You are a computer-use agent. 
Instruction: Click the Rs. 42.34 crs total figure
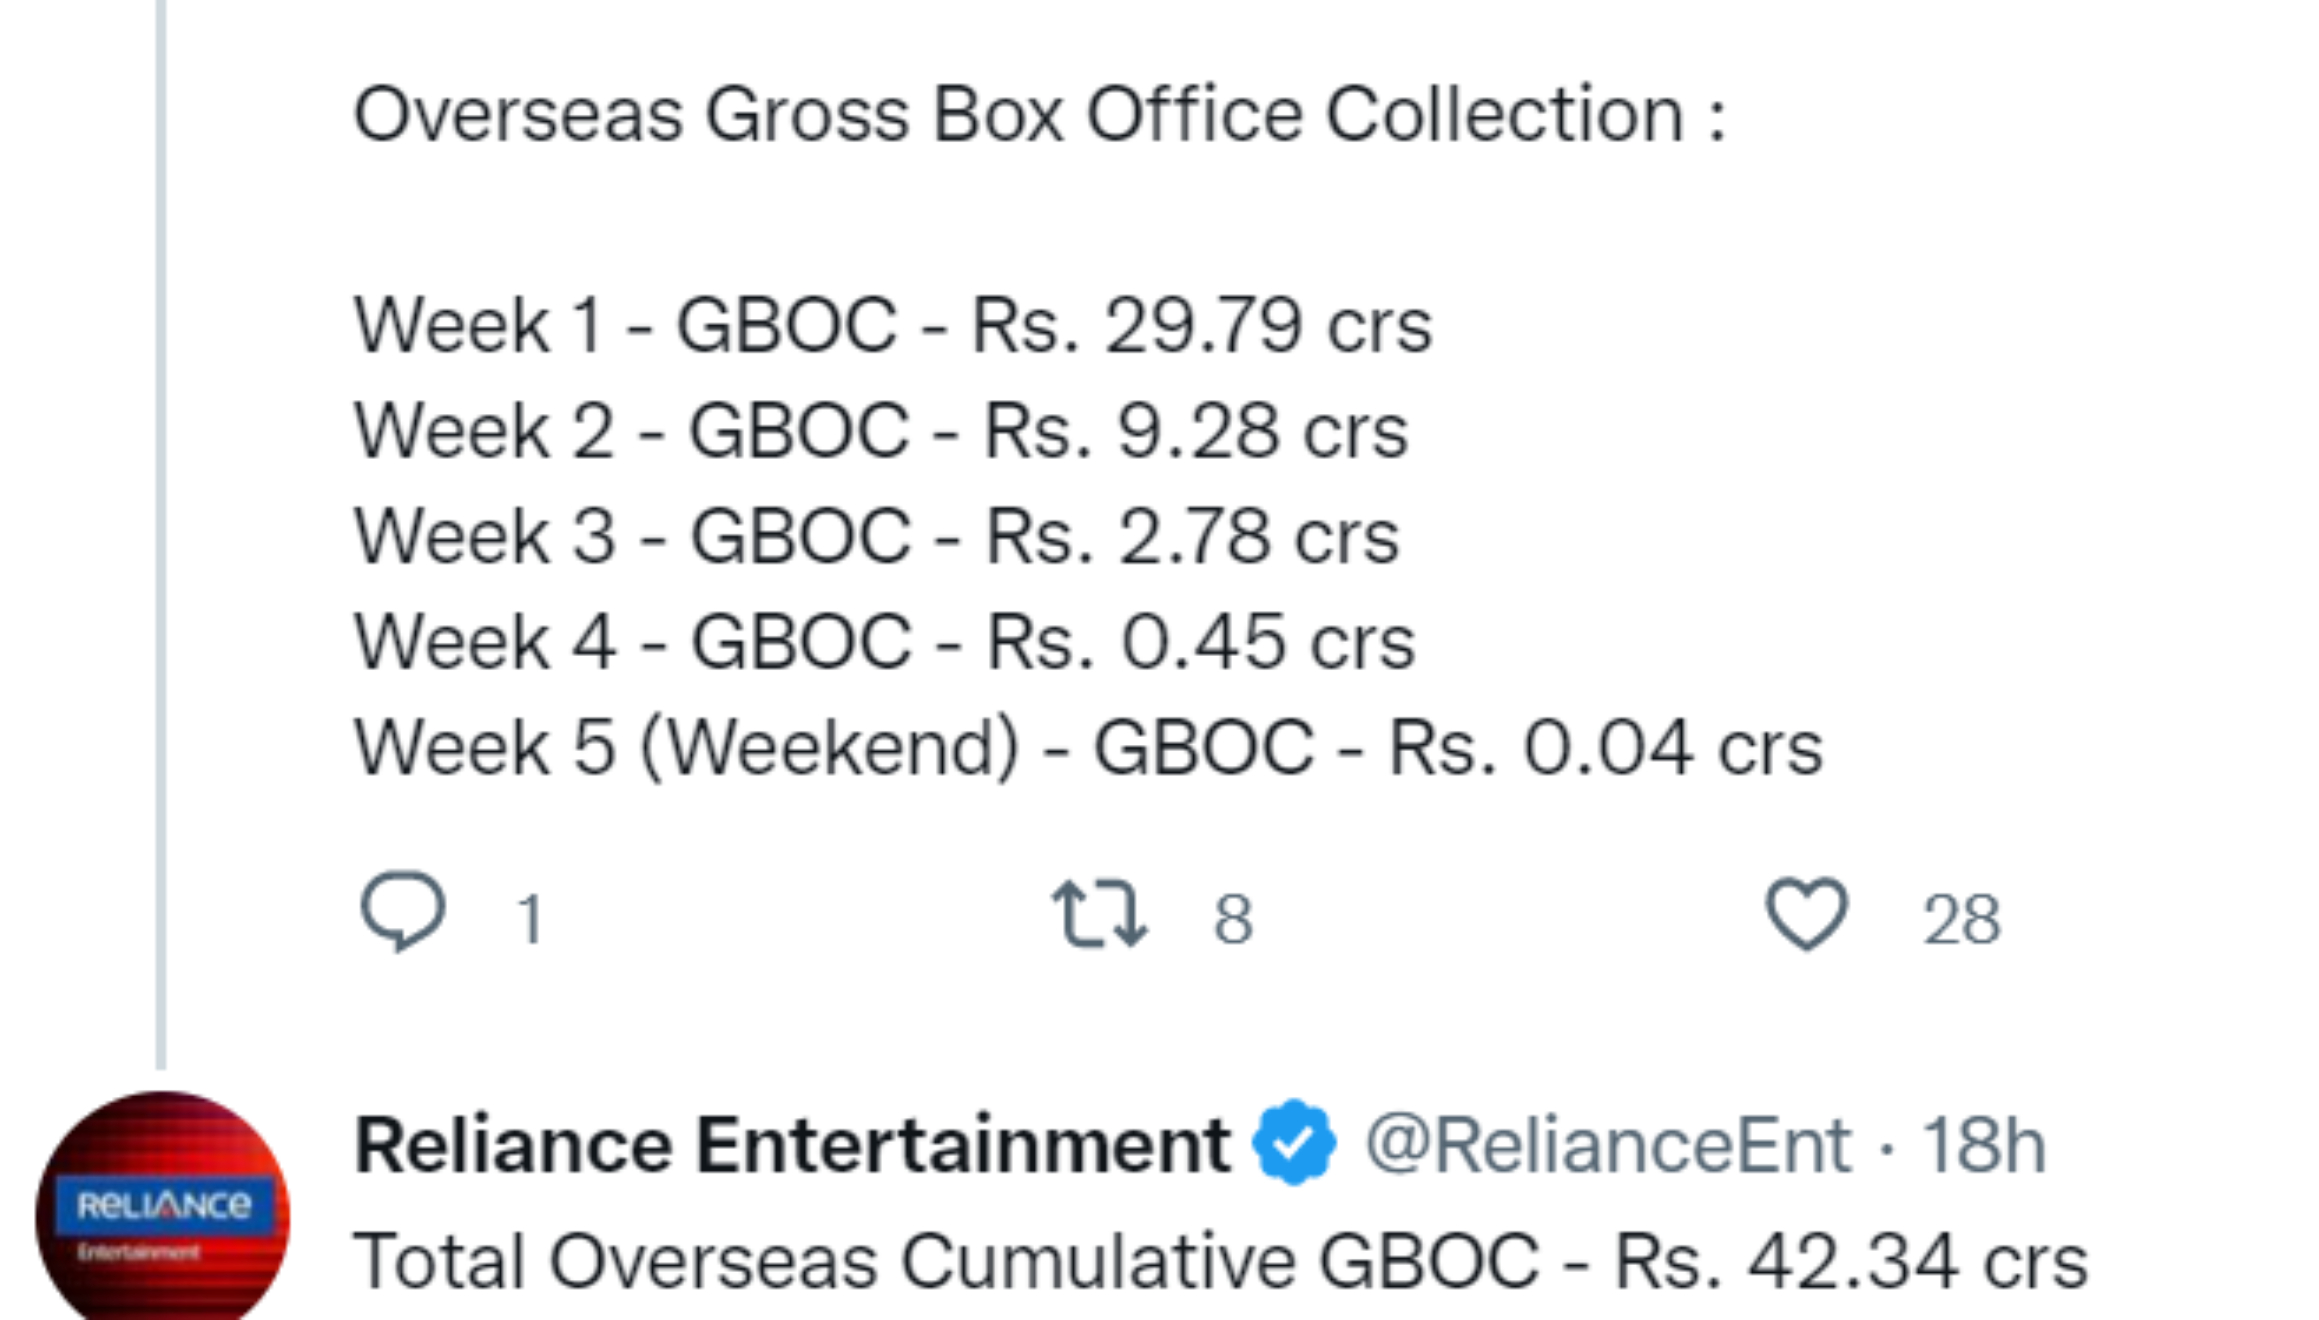(1850, 1260)
